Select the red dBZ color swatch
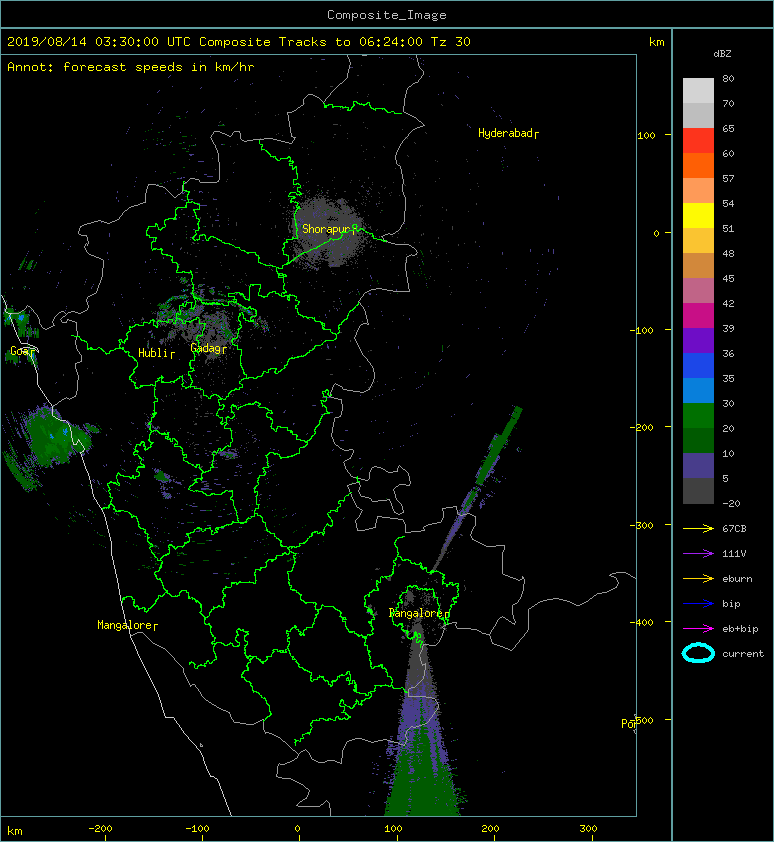 (x=698, y=140)
